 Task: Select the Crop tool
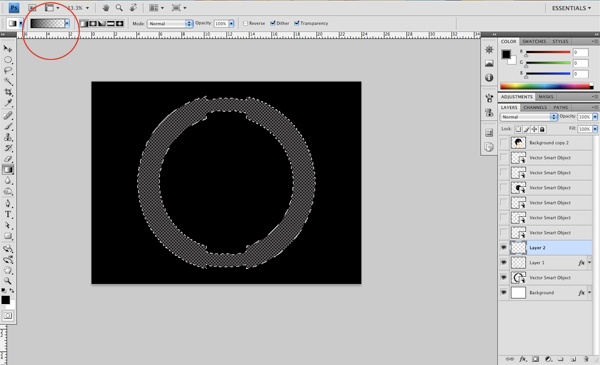(x=8, y=92)
